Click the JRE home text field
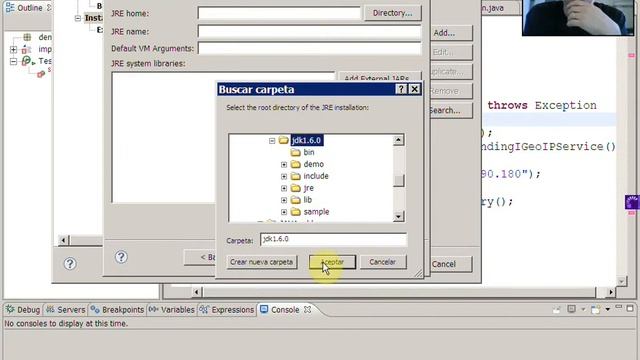 [x=279, y=13]
